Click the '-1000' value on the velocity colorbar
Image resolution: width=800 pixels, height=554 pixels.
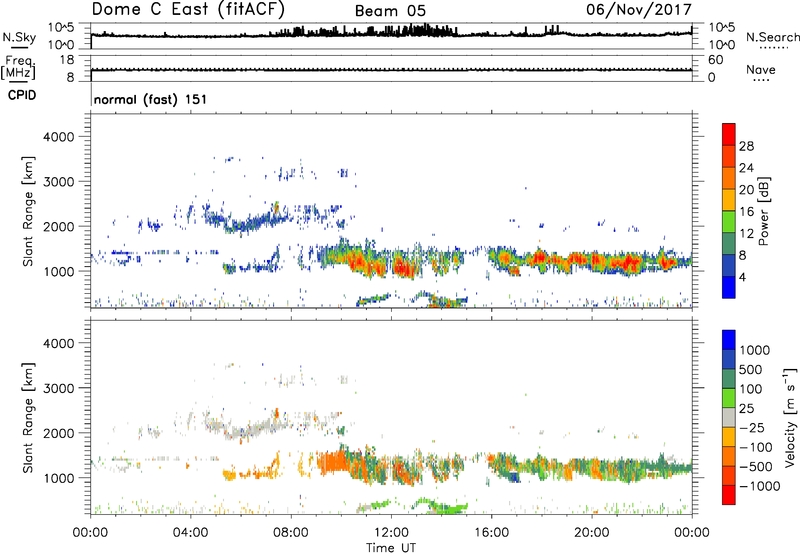[760, 486]
